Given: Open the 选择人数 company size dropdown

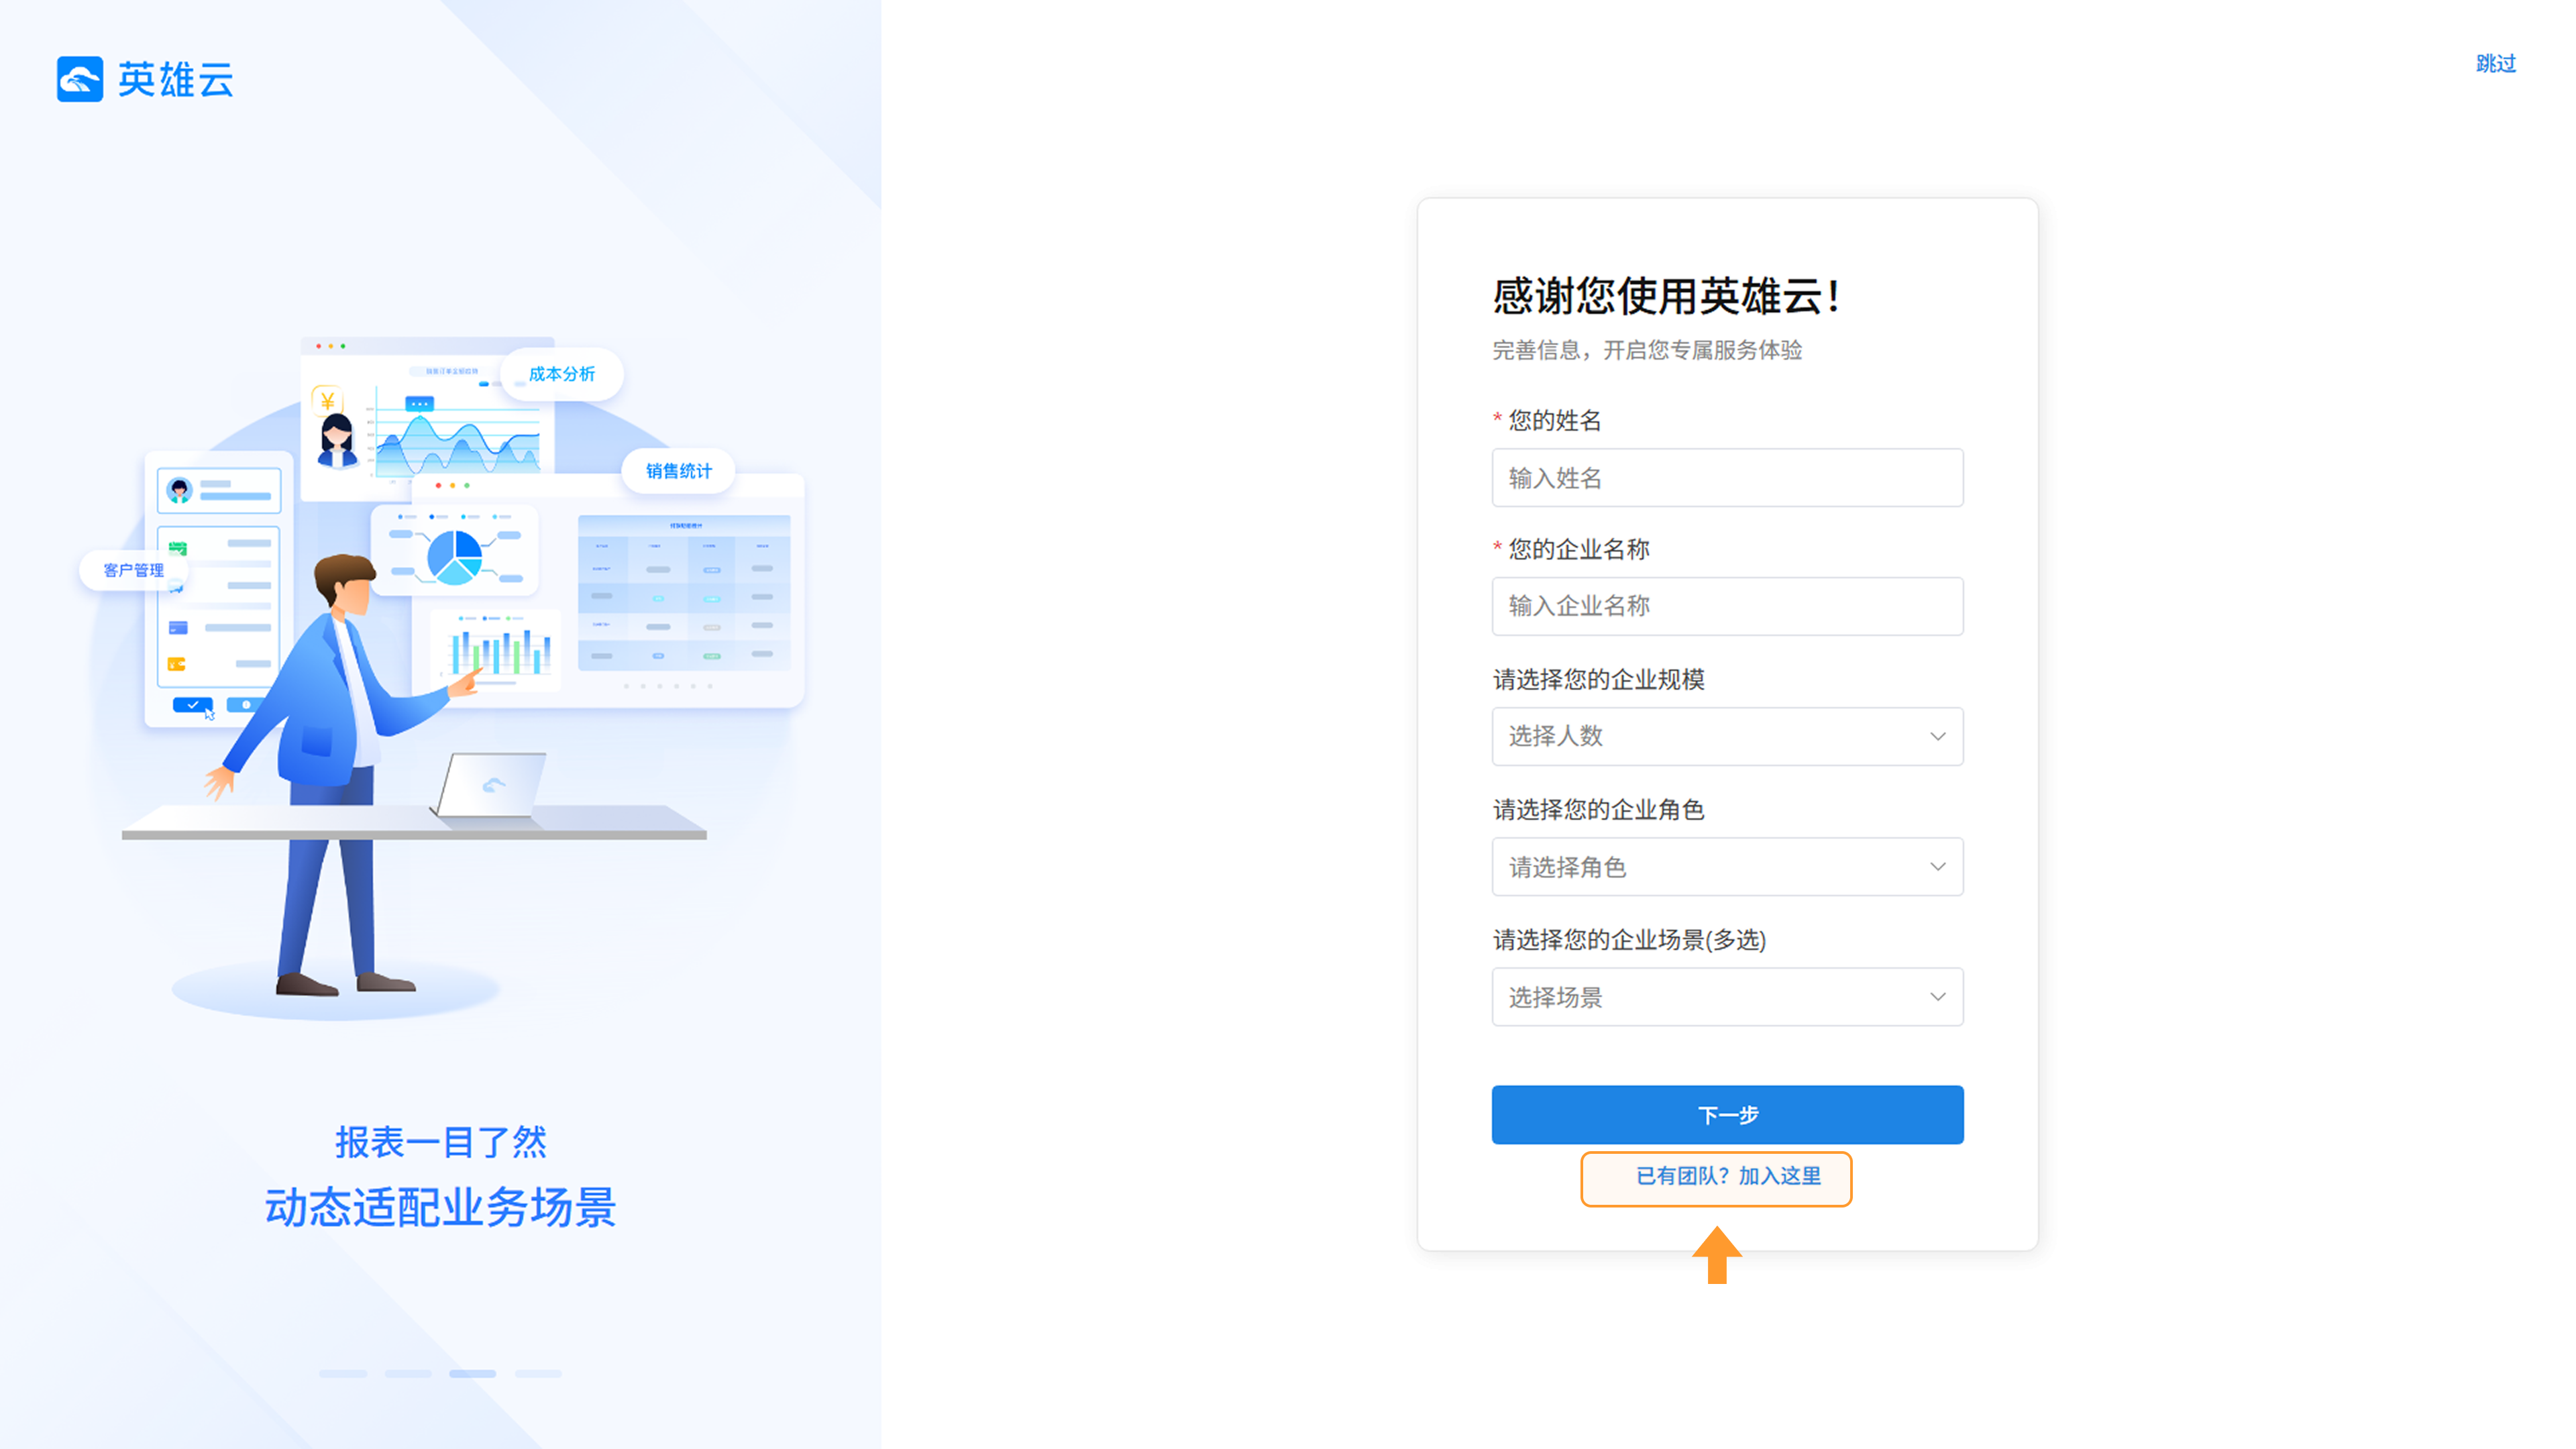Looking at the screenshot, I should tap(1726, 737).
